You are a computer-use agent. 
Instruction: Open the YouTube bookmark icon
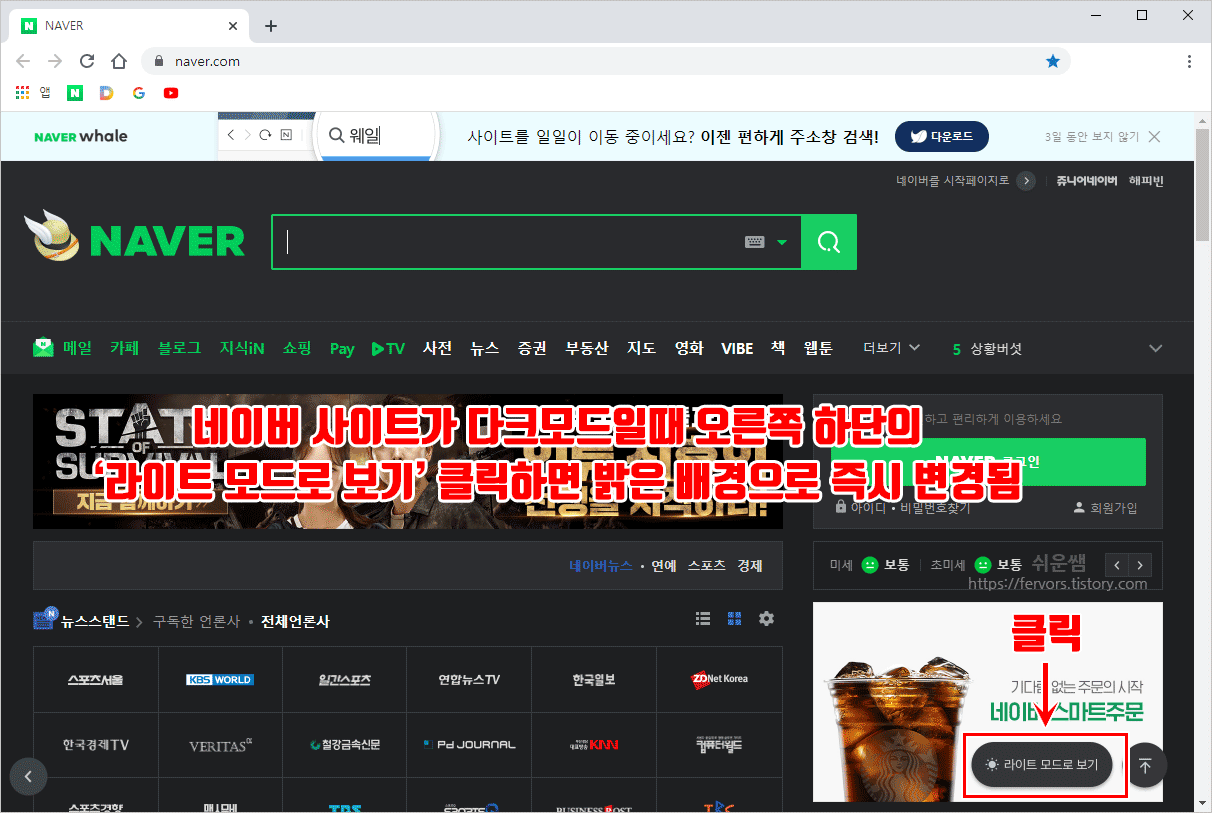[x=171, y=93]
